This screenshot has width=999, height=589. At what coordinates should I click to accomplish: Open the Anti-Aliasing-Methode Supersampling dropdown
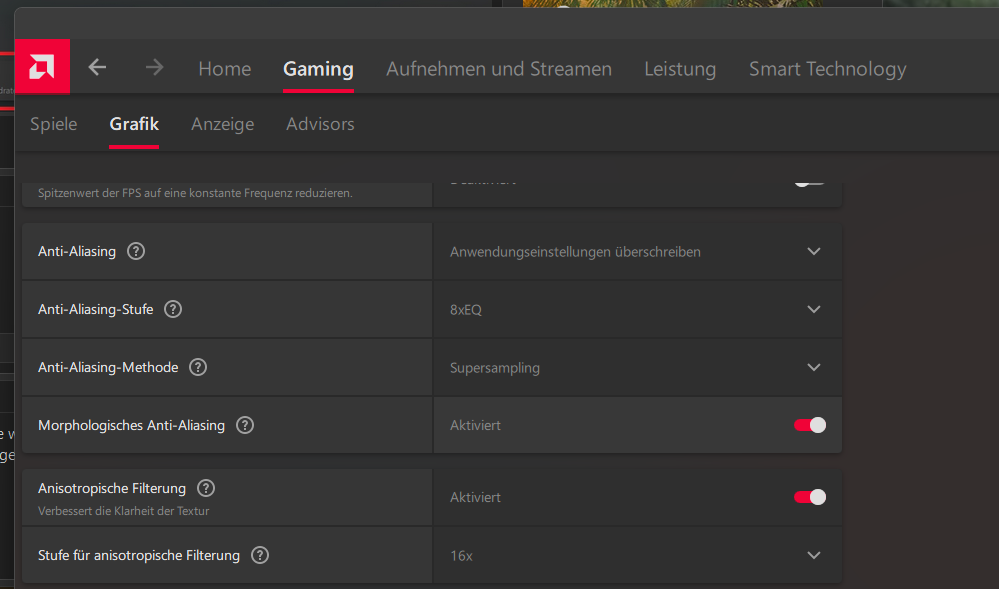813,367
